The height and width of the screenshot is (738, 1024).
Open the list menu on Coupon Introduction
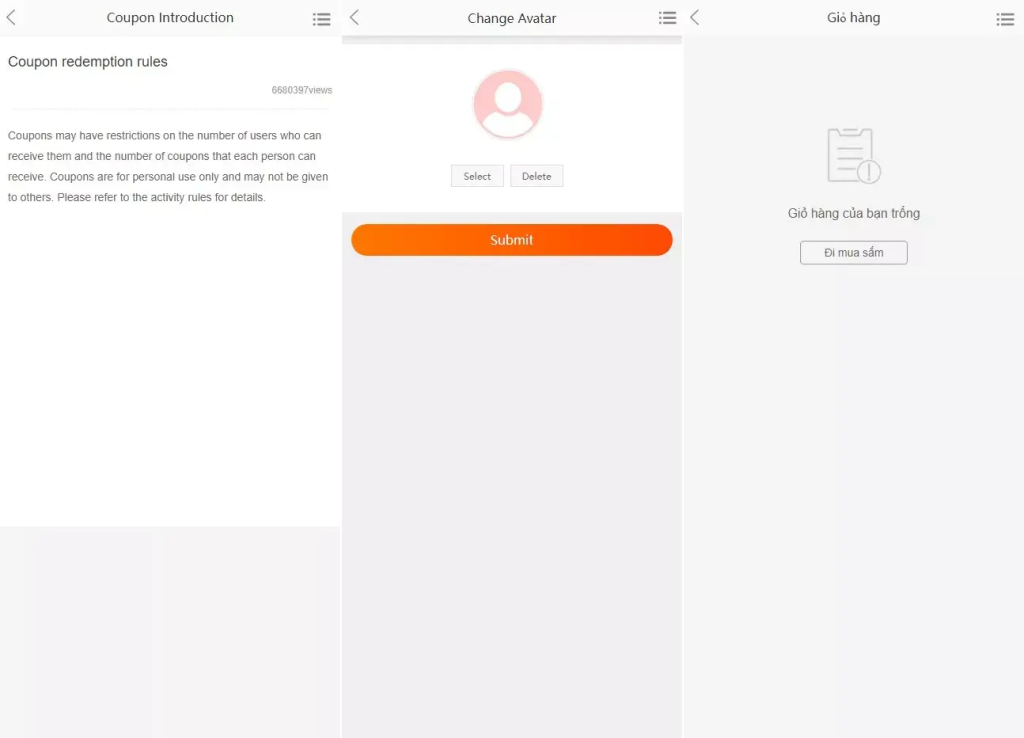[x=321, y=19]
